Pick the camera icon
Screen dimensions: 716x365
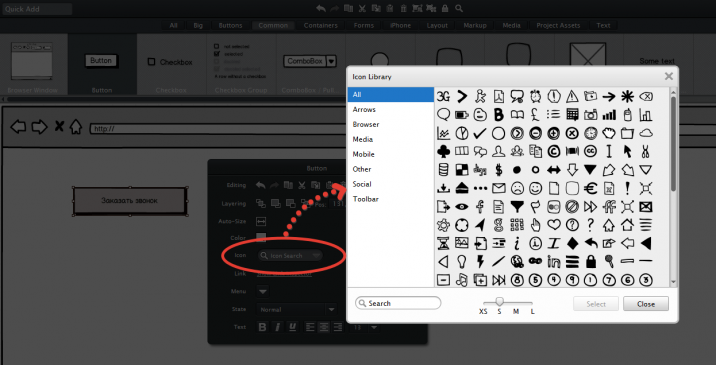click(x=590, y=115)
